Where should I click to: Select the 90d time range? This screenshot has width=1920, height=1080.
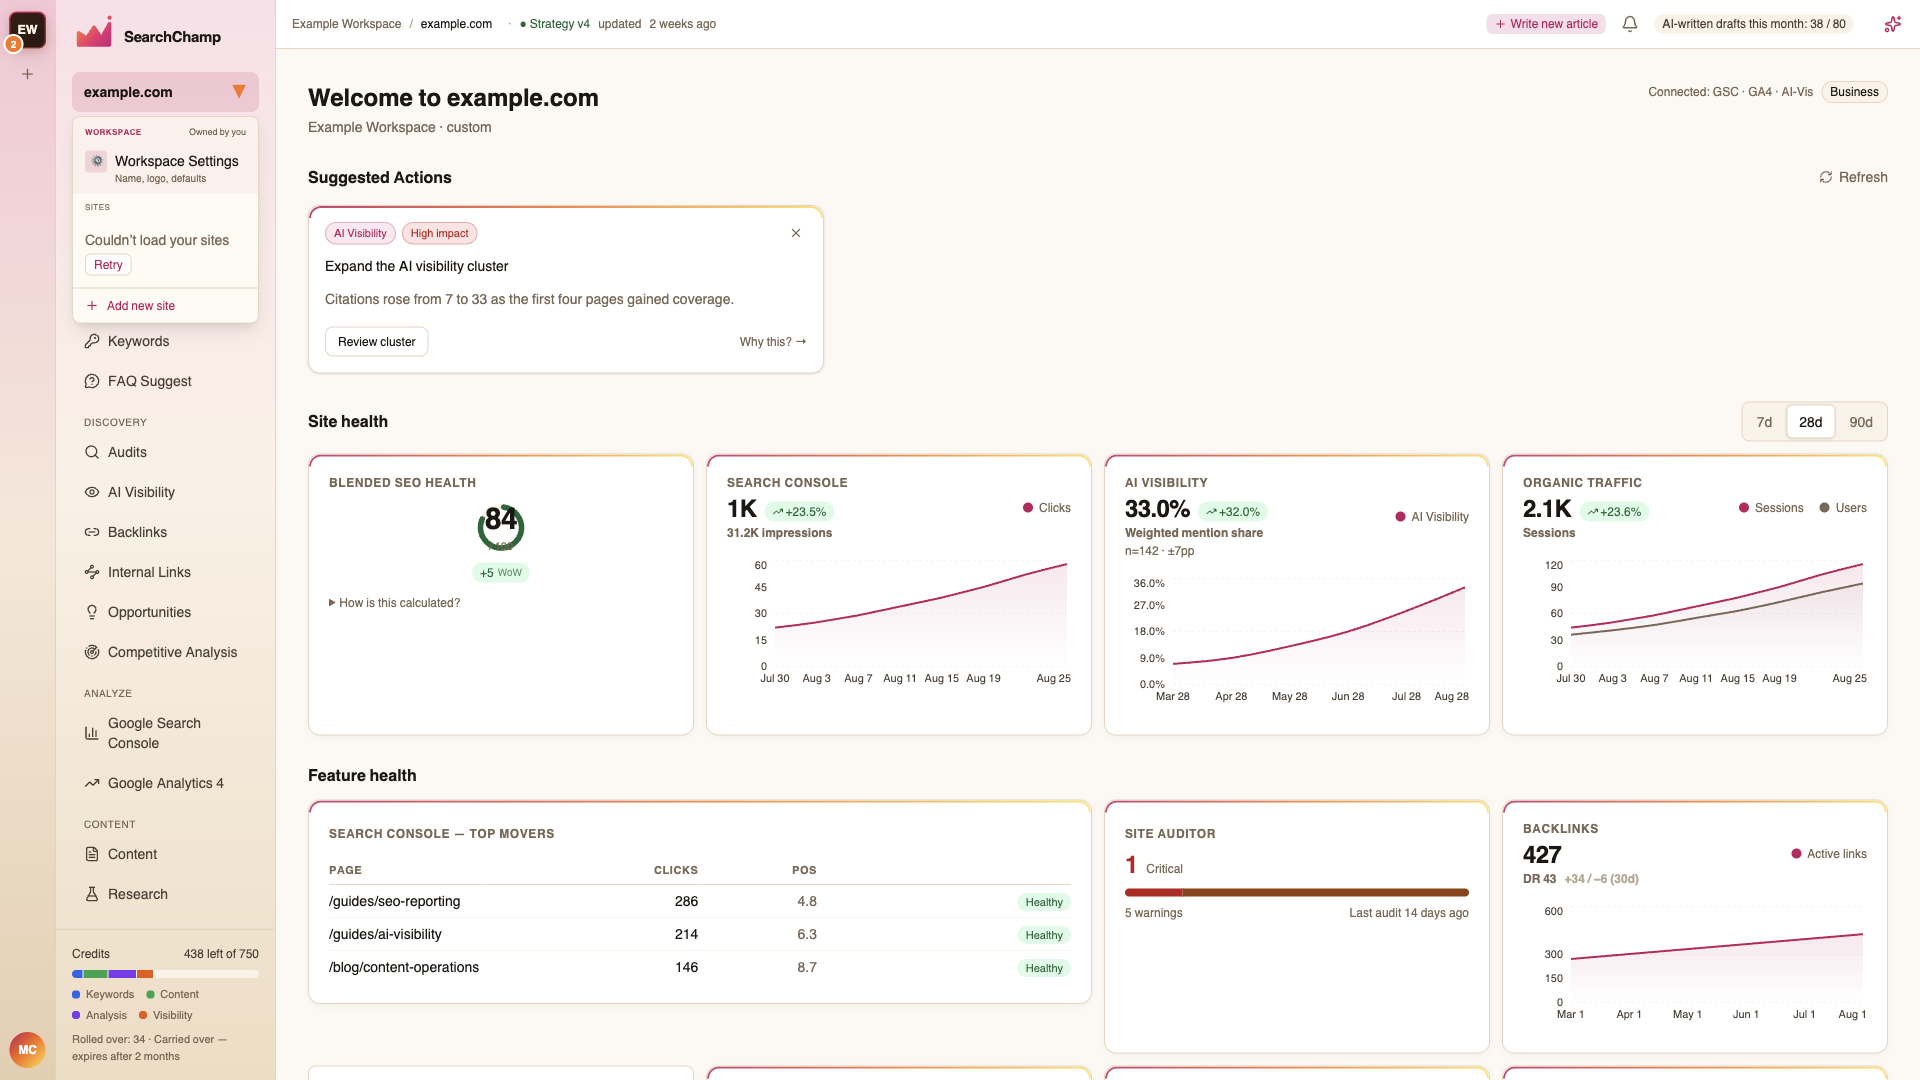tap(1860, 422)
